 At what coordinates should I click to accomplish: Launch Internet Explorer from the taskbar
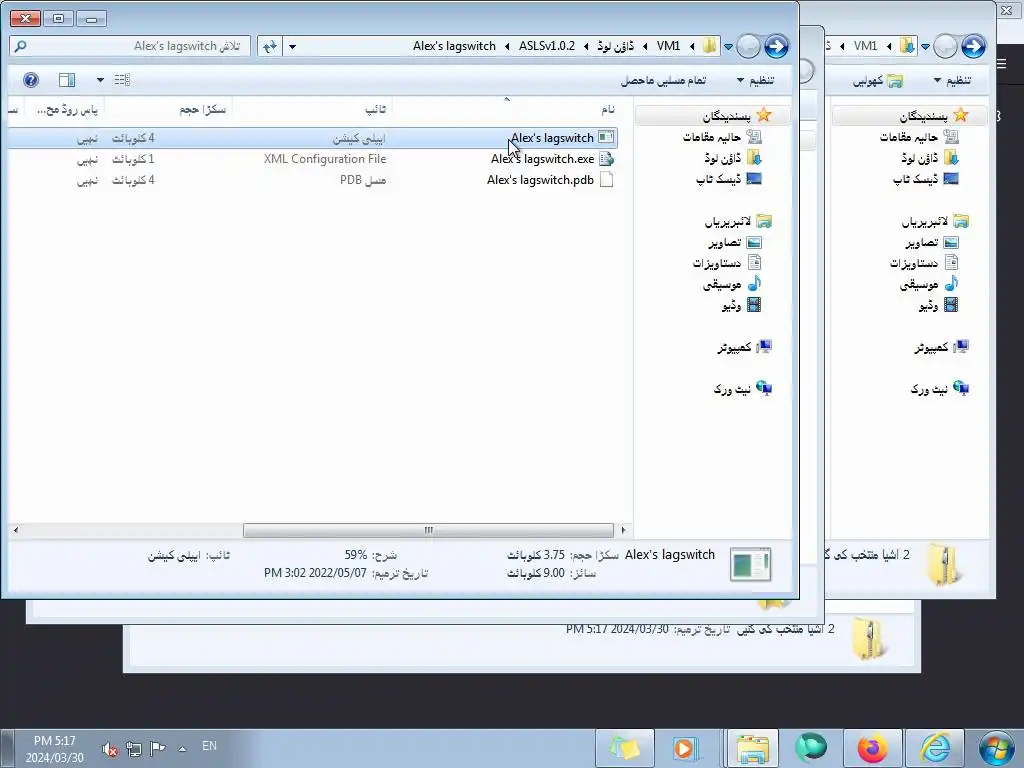coord(935,748)
